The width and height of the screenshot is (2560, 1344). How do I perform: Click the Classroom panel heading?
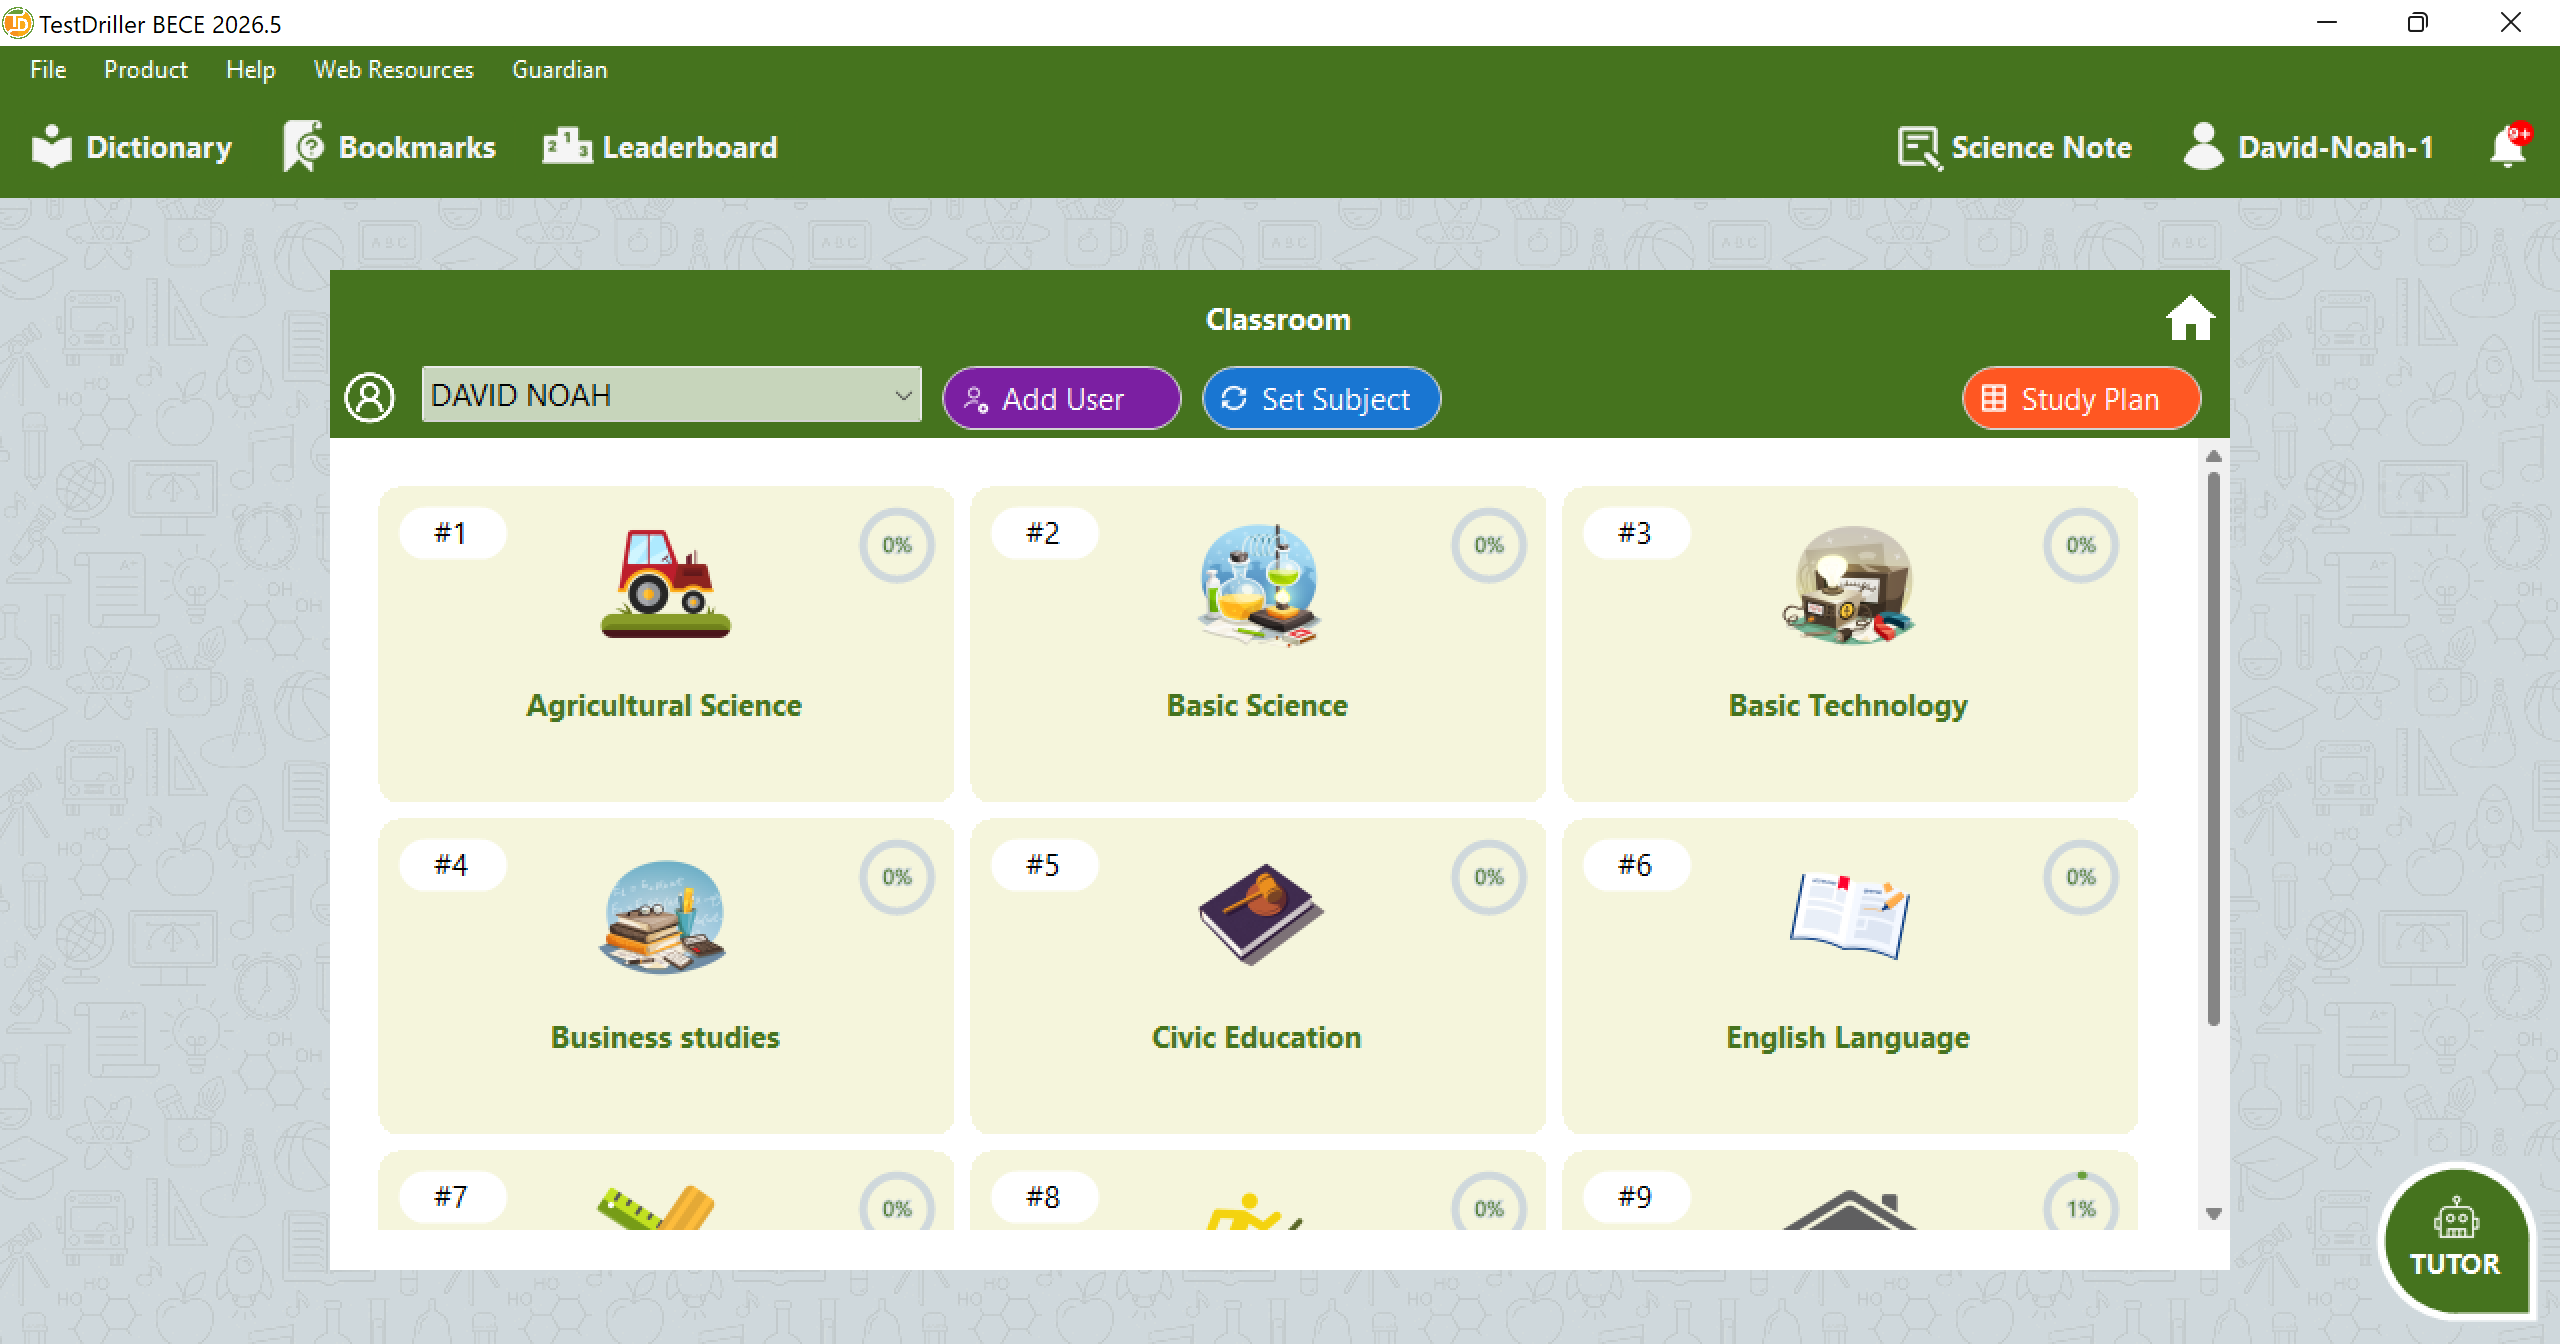point(1278,319)
